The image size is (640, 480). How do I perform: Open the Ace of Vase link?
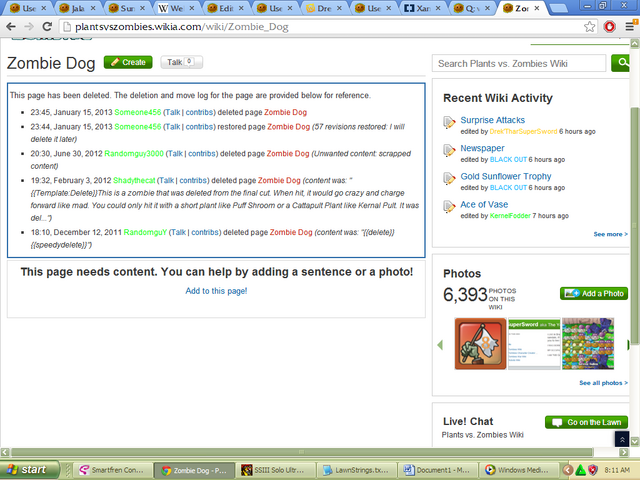(484, 204)
